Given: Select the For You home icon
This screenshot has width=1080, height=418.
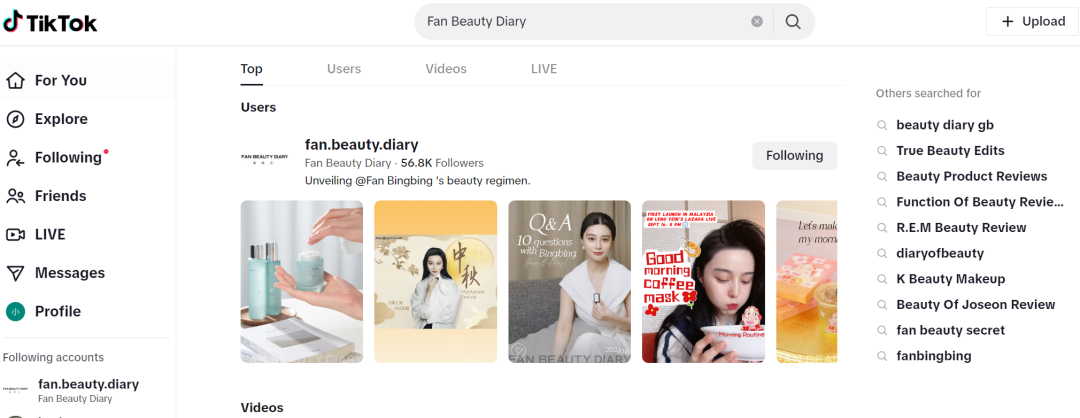Looking at the screenshot, I should [15, 81].
